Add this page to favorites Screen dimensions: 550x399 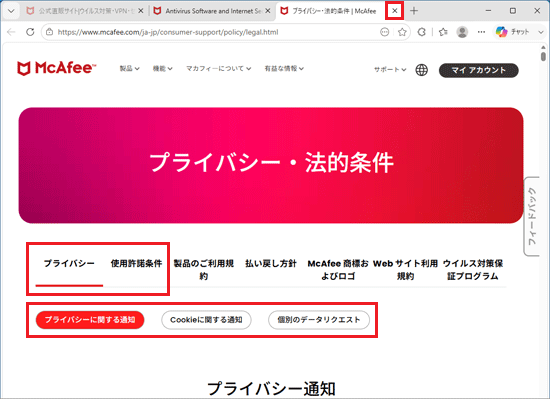pos(402,32)
